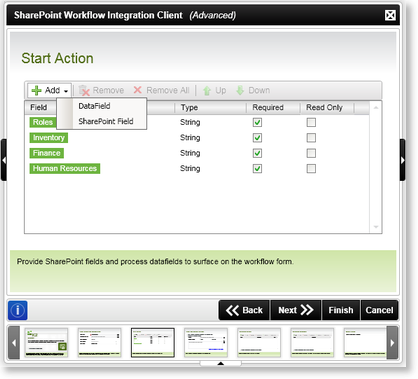Click the list scrollbar down arrow
Viewport: 418px width, 379px height.
(x=376, y=227)
